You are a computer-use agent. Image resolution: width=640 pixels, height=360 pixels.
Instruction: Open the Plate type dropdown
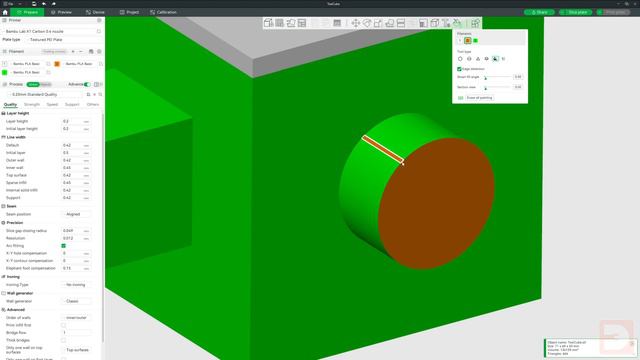point(64,40)
